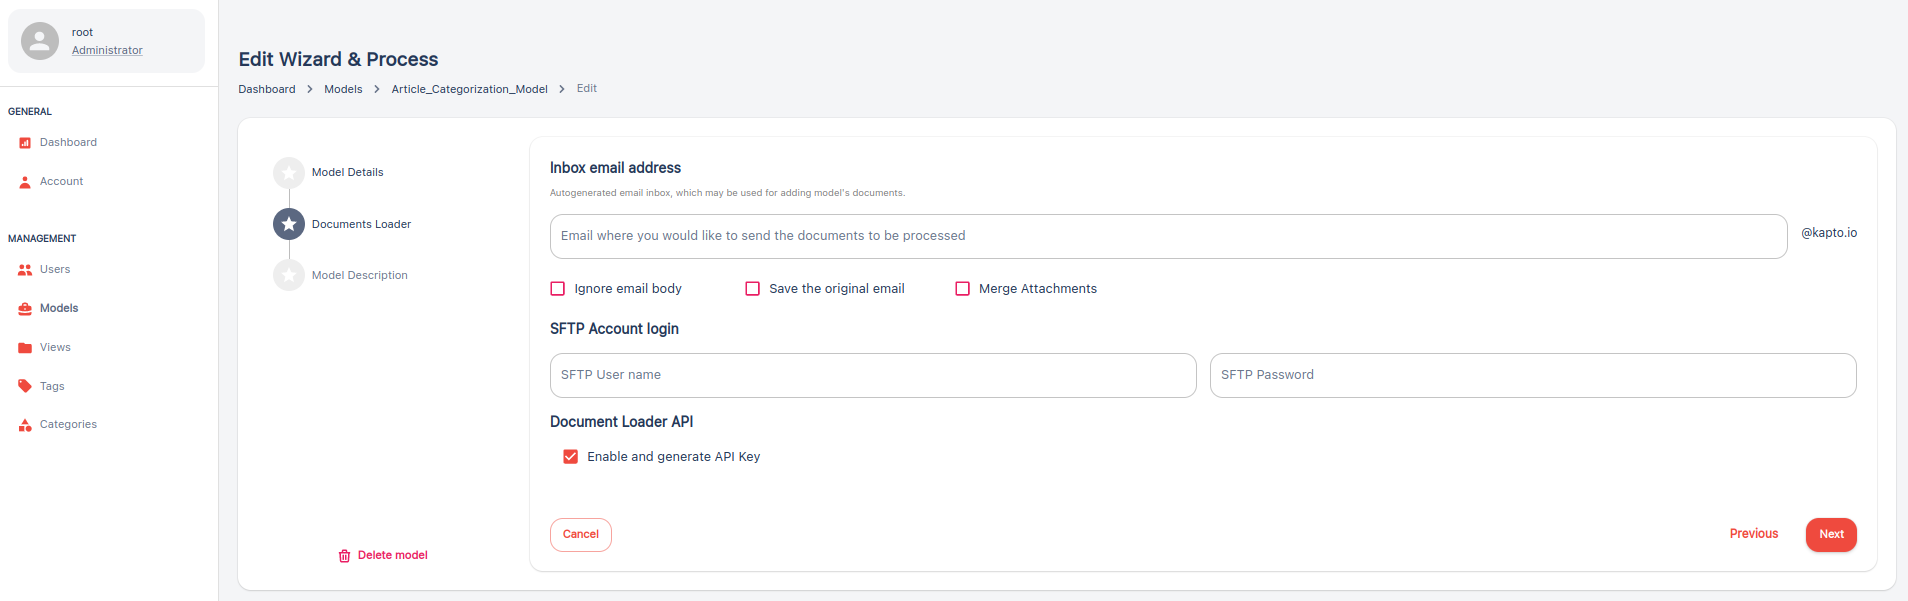The height and width of the screenshot is (601, 1908).
Task: Click the Account person icon
Action: [x=25, y=182]
